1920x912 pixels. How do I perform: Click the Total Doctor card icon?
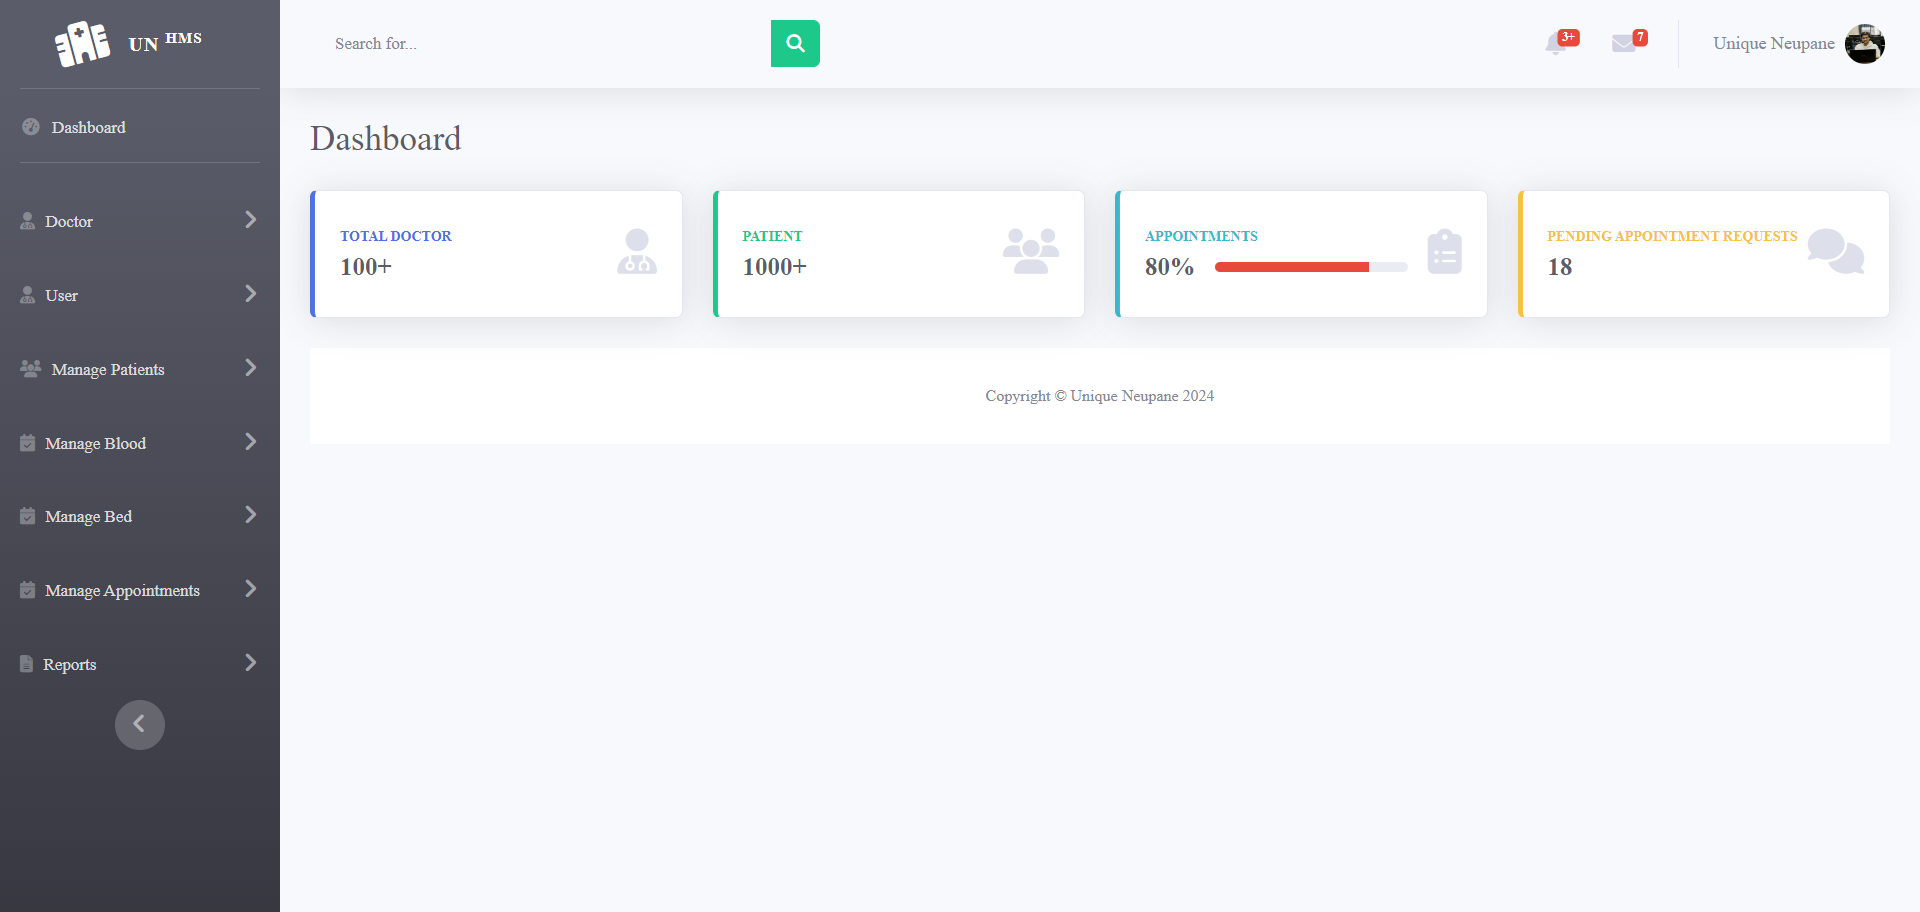[636, 253]
